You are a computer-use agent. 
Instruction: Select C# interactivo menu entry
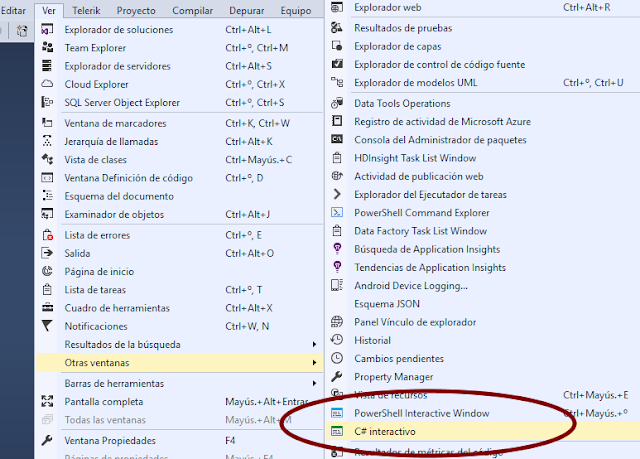483,431
